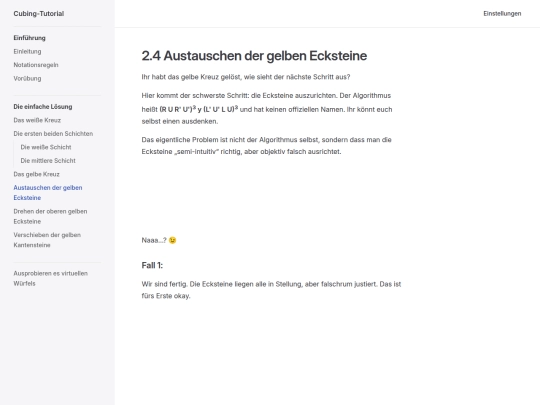This screenshot has width=540, height=405.
Task: Select the Vorübung sidebar entry
Action: (x=27, y=78)
